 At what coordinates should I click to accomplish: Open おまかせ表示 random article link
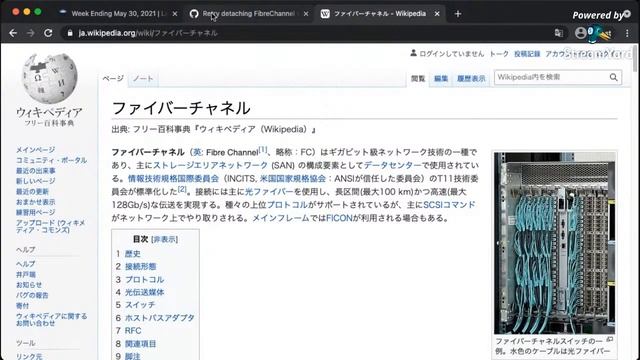[x=36, y=202]
